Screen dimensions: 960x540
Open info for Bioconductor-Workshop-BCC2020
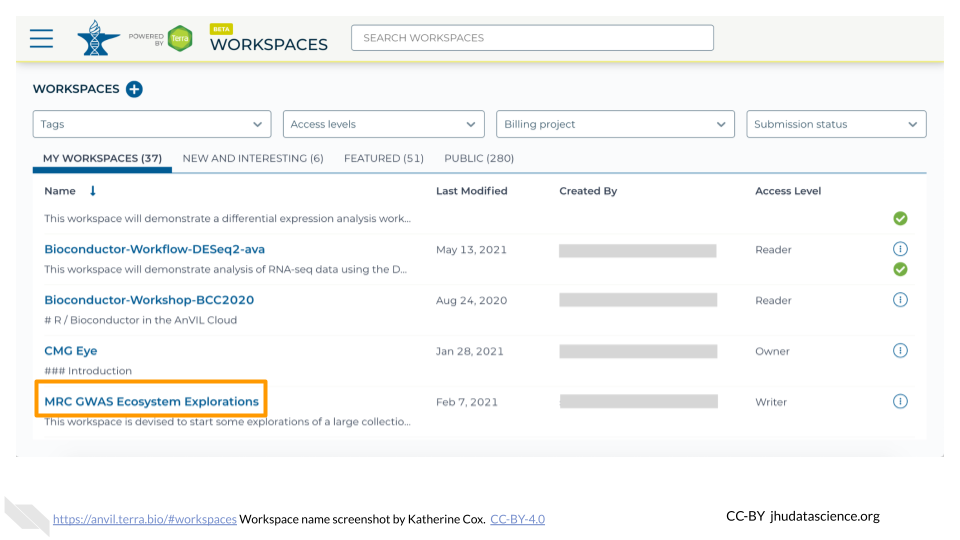click(x=900, y=299)
